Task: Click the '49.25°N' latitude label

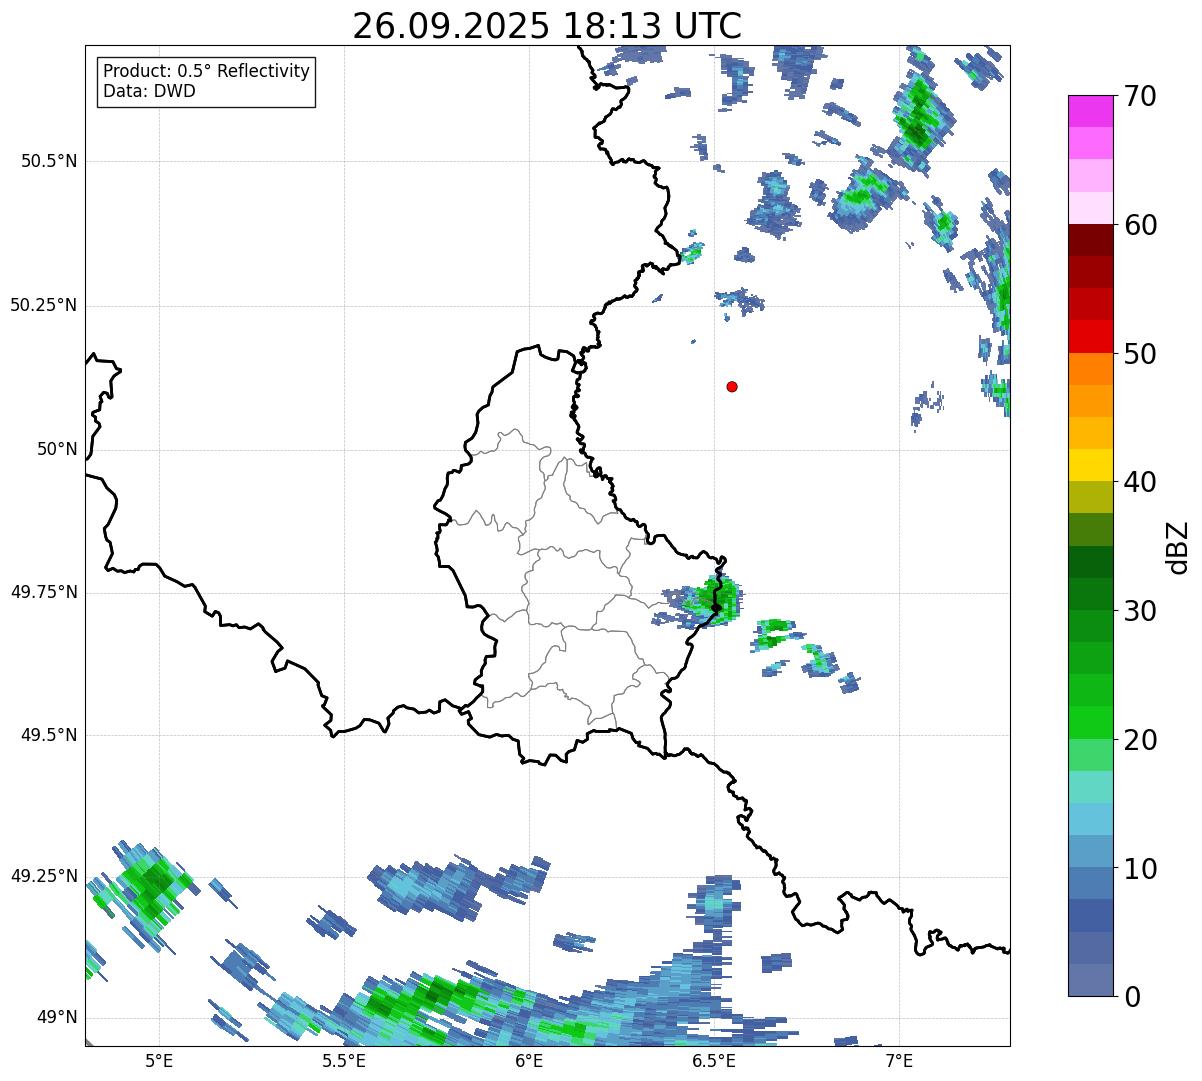Action: (43, 876)
